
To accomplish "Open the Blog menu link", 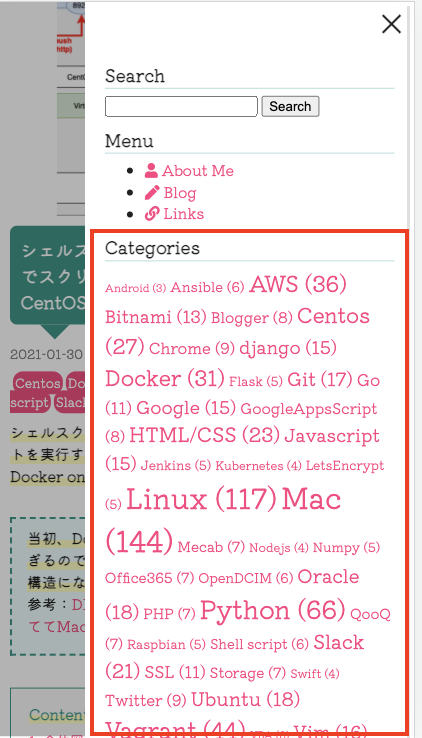I will tap(180, 193).
